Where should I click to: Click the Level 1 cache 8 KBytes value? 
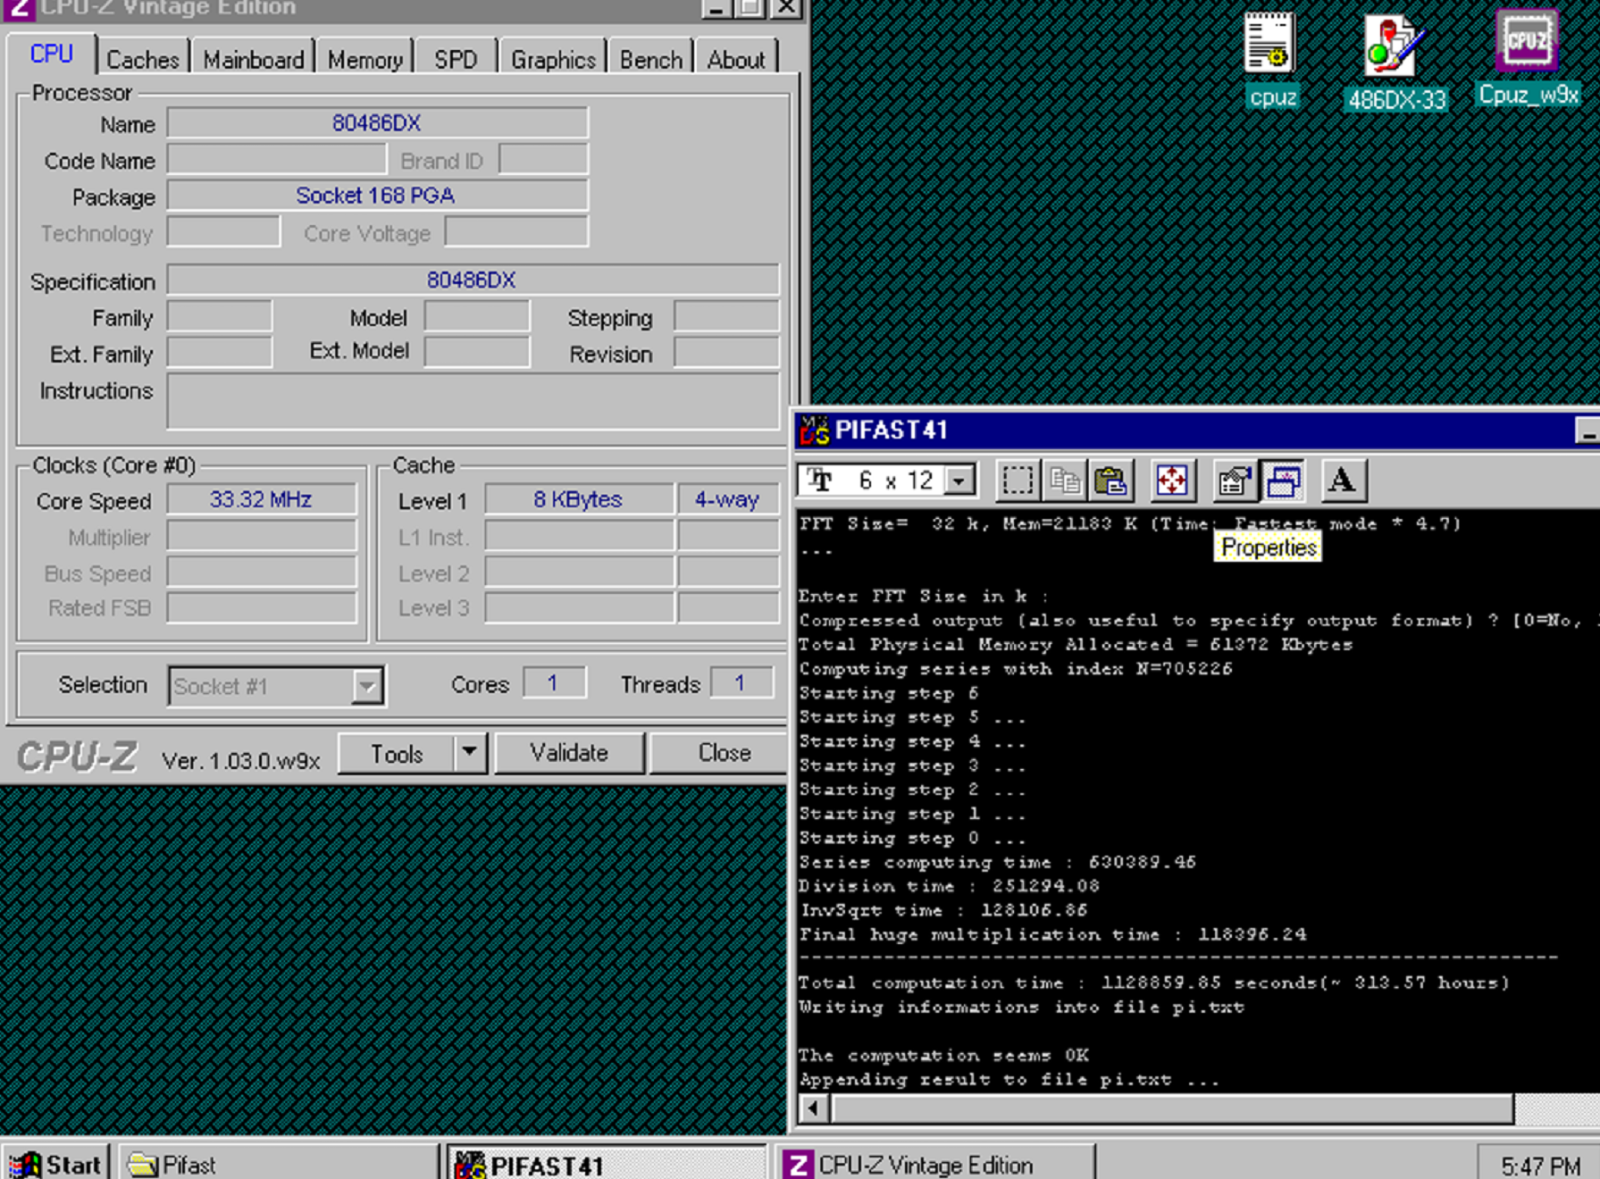click(578, 499)
